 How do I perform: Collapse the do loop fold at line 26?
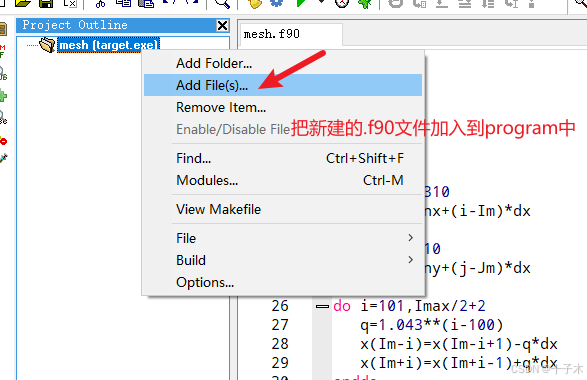pos(322,307)
